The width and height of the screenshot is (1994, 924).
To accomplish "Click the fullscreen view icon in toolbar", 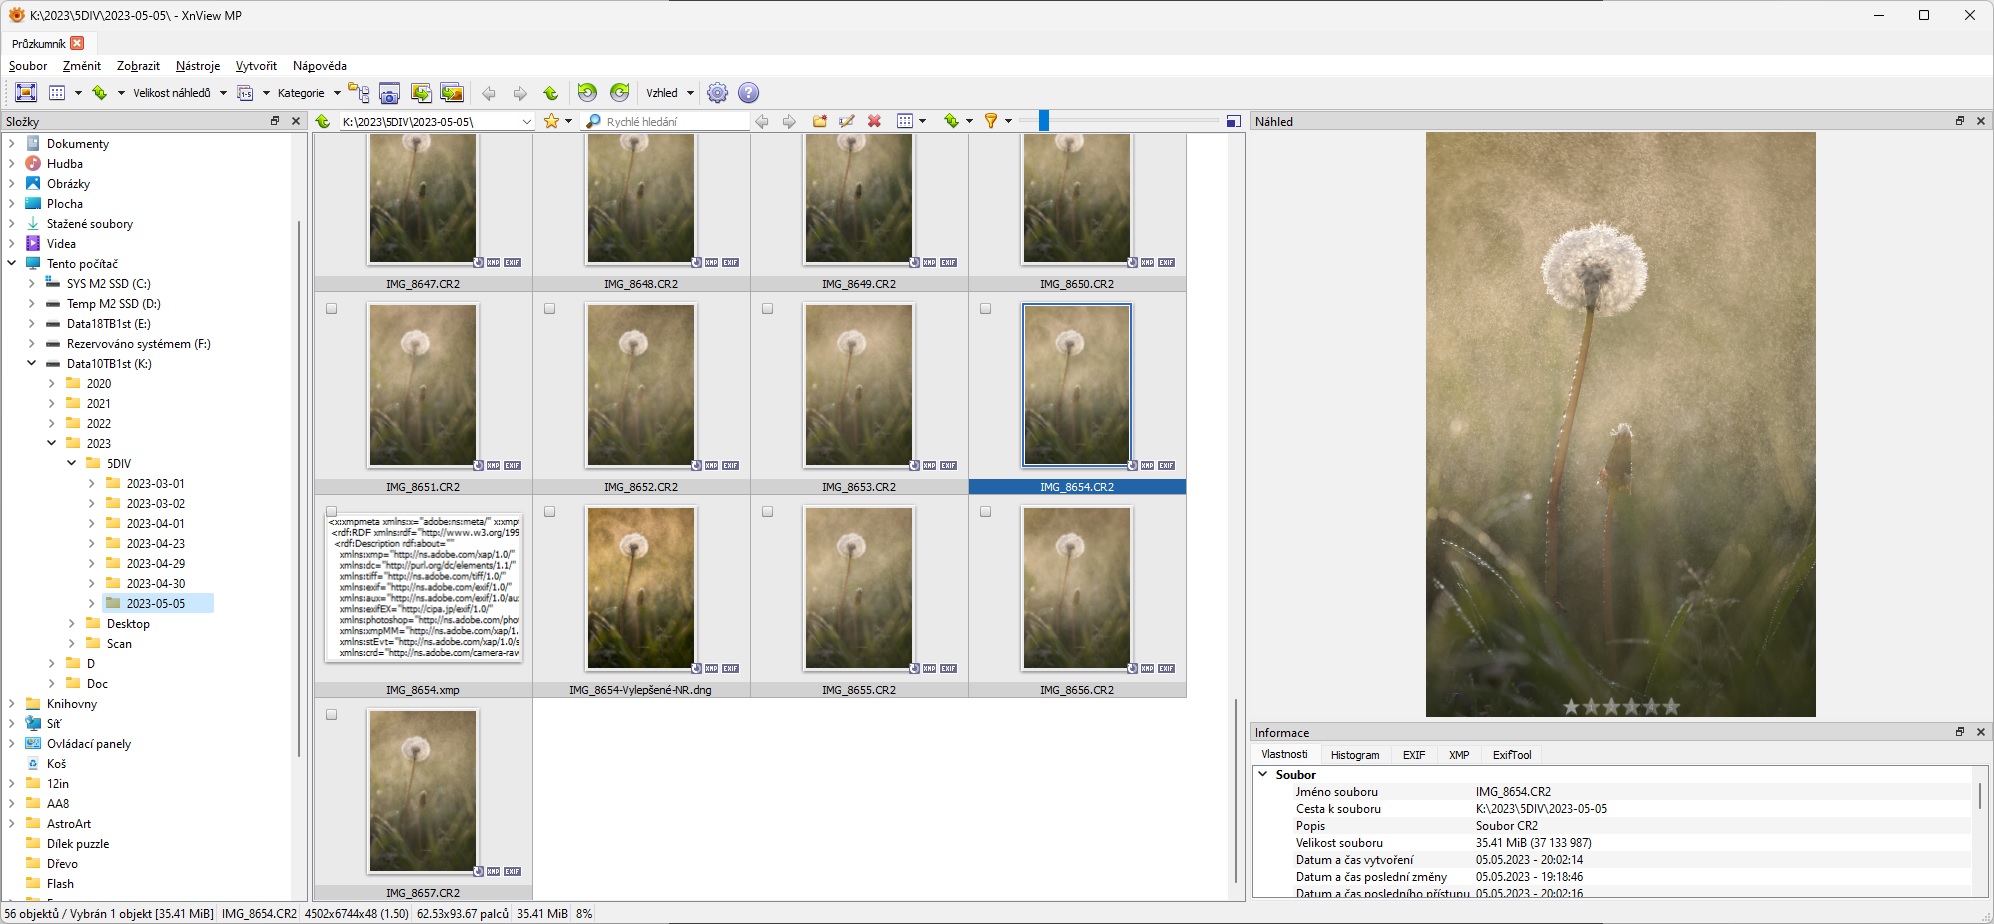I will tap(26, 93).
